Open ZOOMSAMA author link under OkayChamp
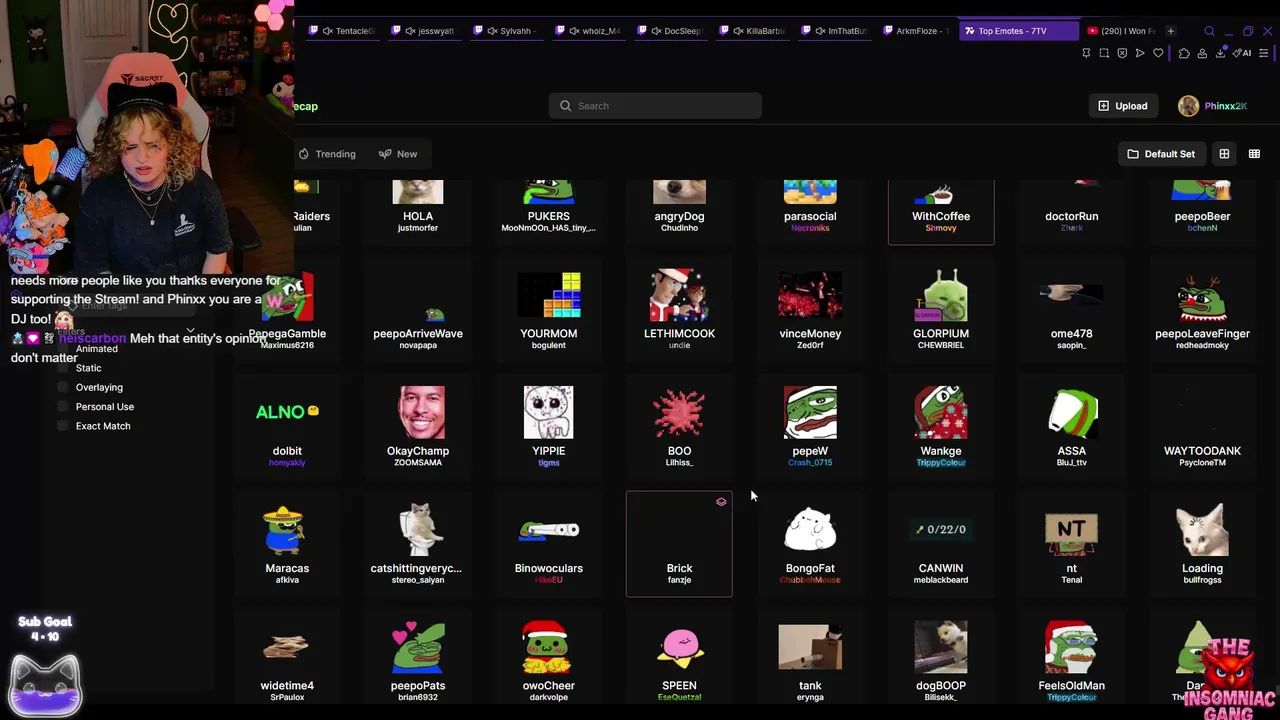1280x720 pixels. coord(418,463)
